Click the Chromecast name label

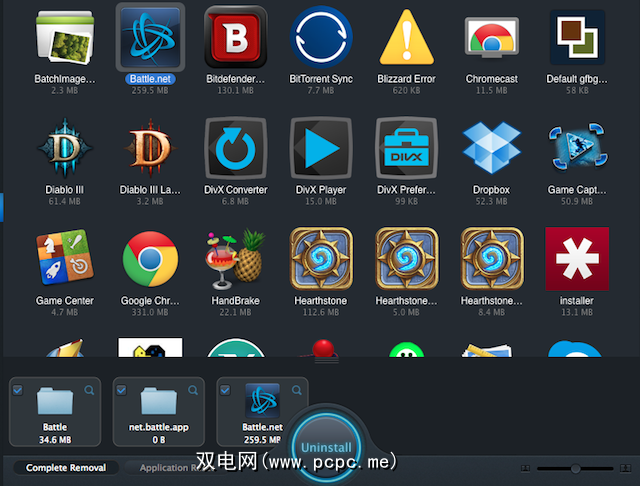(492, 79)
